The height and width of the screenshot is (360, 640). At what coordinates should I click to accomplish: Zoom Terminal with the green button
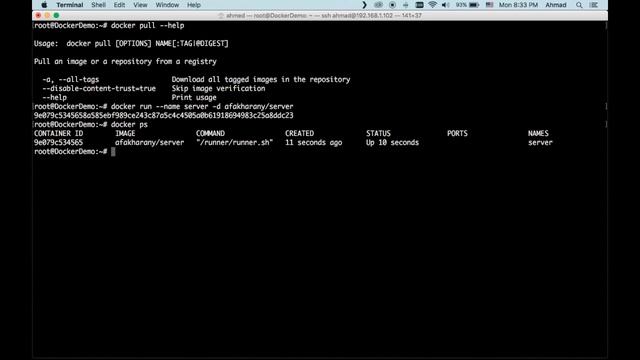pos(56,16)
